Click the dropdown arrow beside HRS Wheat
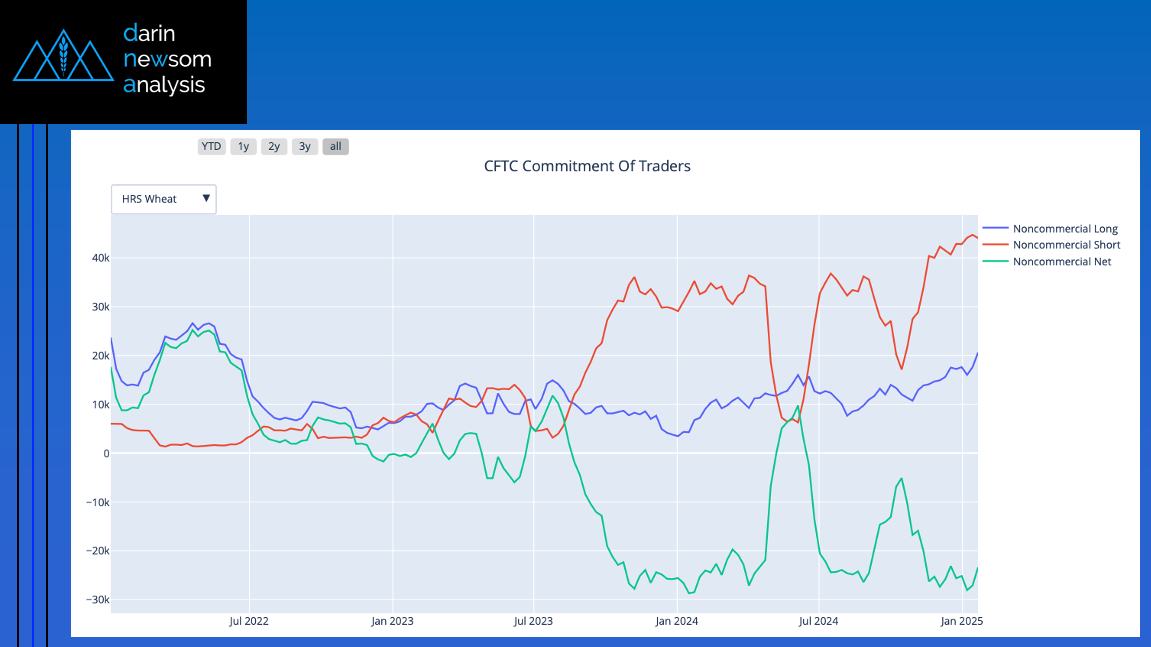This screenshot has width=1151, height=647. pos(206,198)
